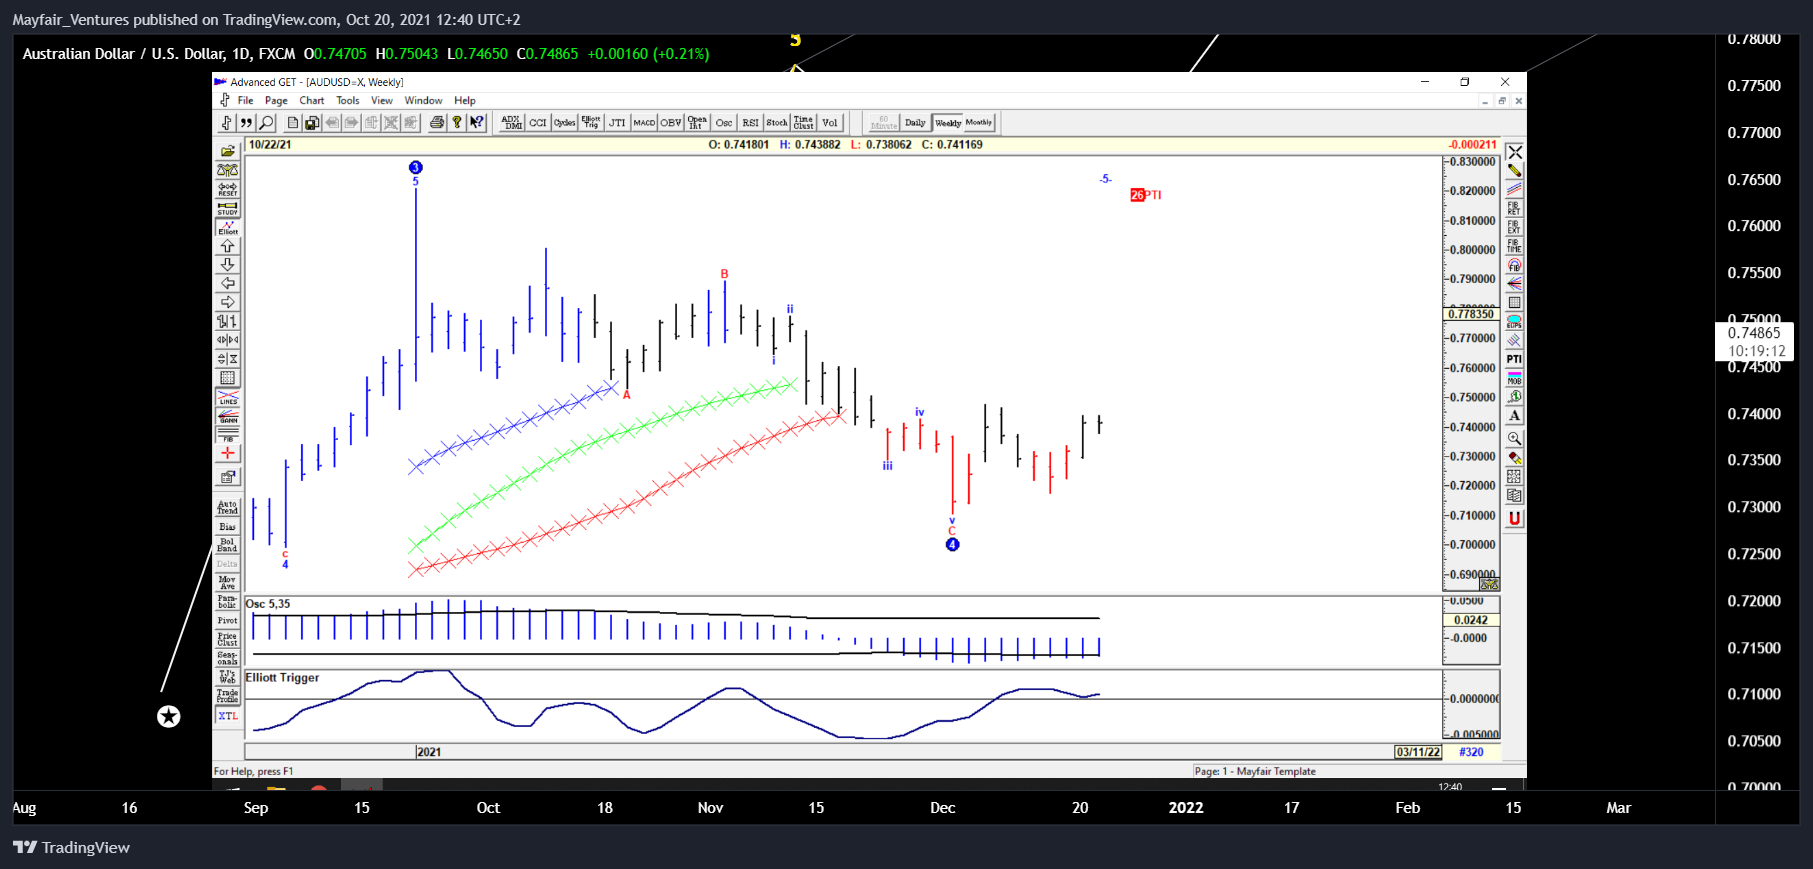Screen dimensions: 1813x869
Task: Add the Open Interest study
Action: (697, 123)
